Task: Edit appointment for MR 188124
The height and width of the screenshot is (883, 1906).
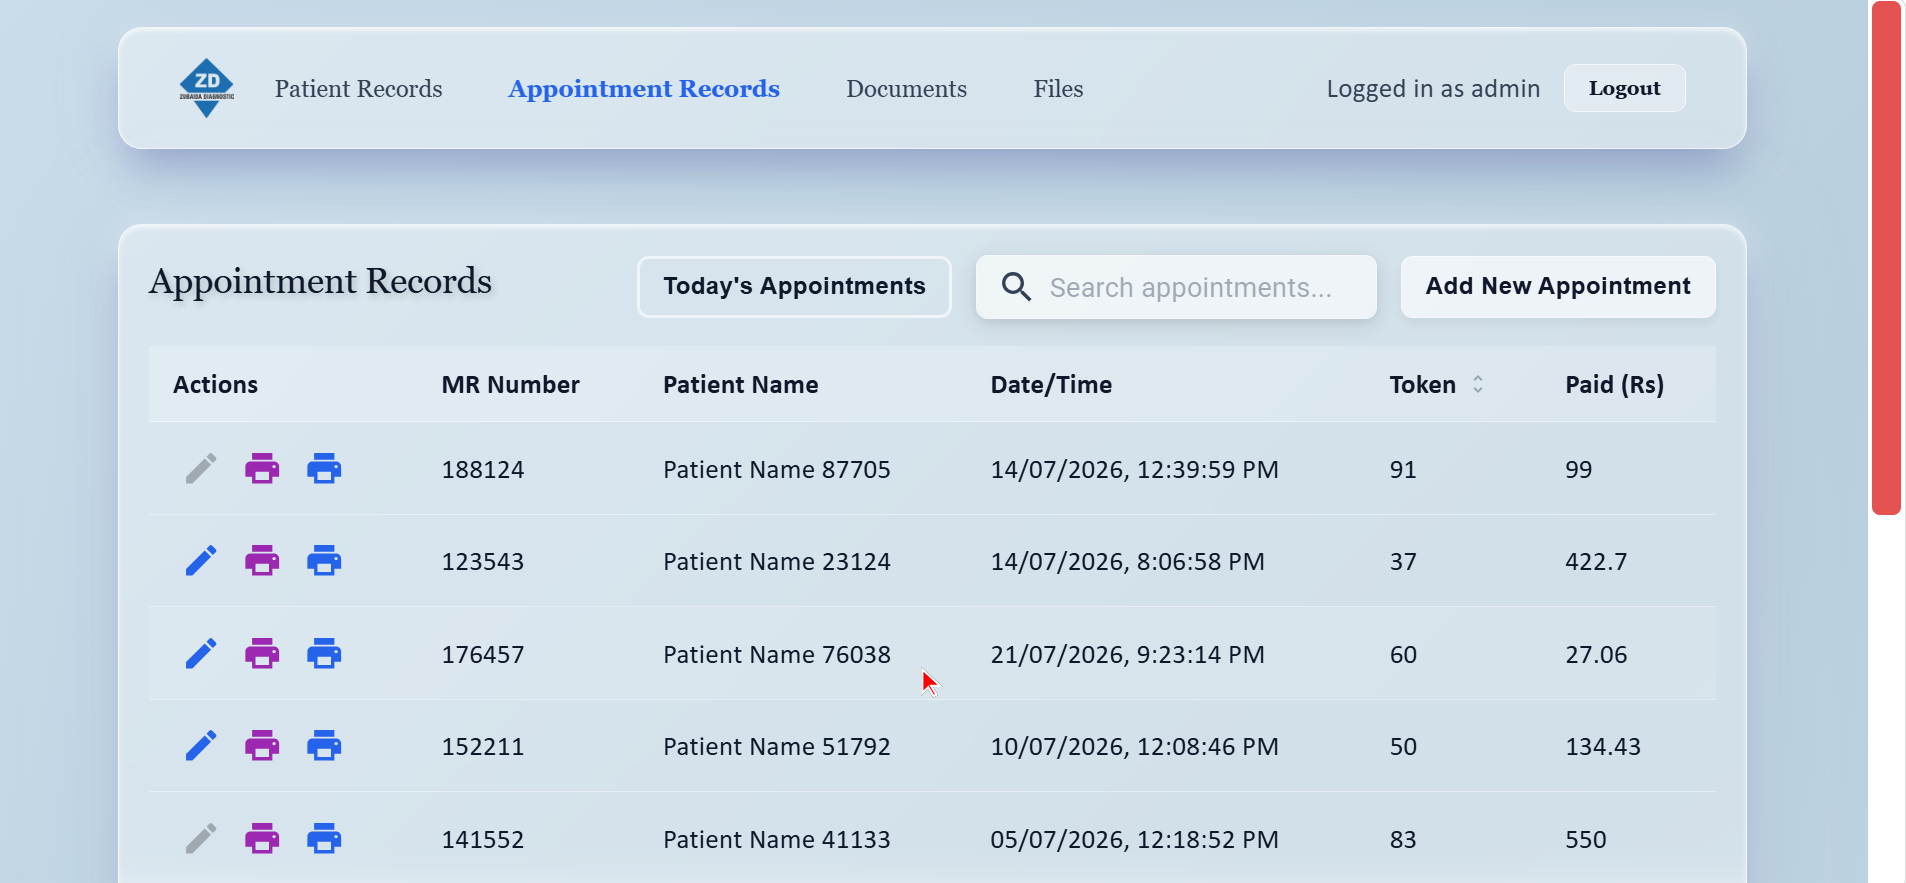Action: [x=201, y=469]
